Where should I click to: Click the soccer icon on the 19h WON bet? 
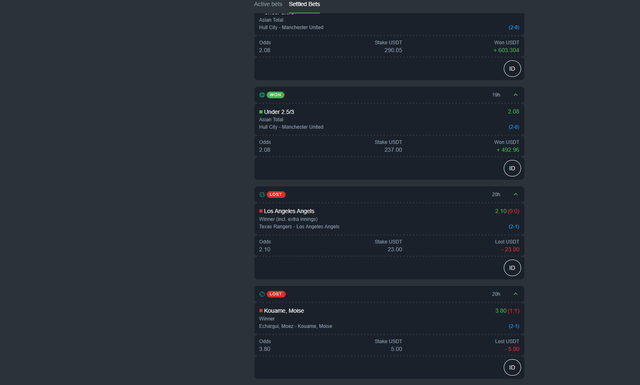coord(262,95)
